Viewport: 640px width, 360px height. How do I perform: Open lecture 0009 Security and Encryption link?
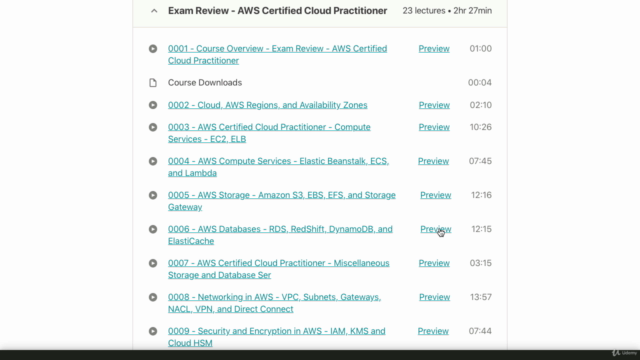[x=277, y=337]
